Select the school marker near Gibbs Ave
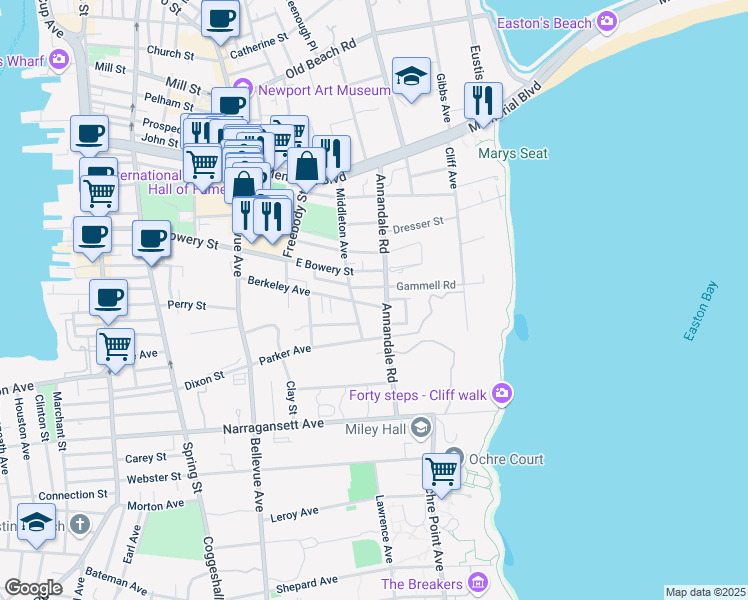Screen dimensions: 748x600 coord(411,77)
